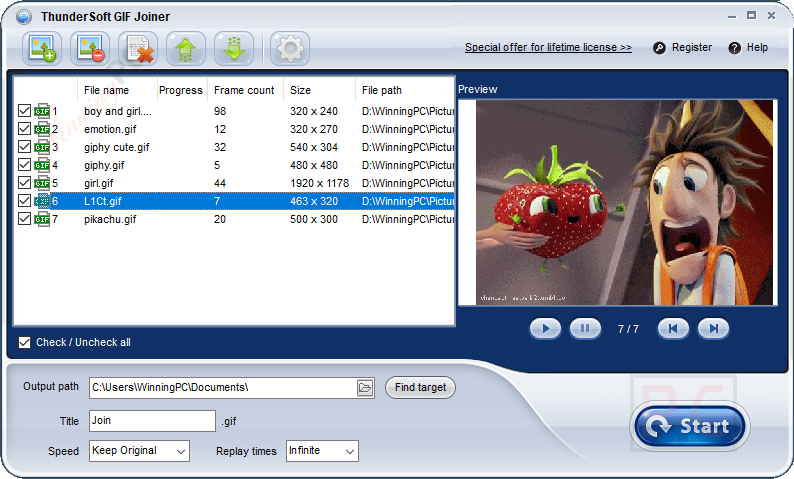Pause the preview animation
Screen dimensions: 794x479
tap(585, 328)
